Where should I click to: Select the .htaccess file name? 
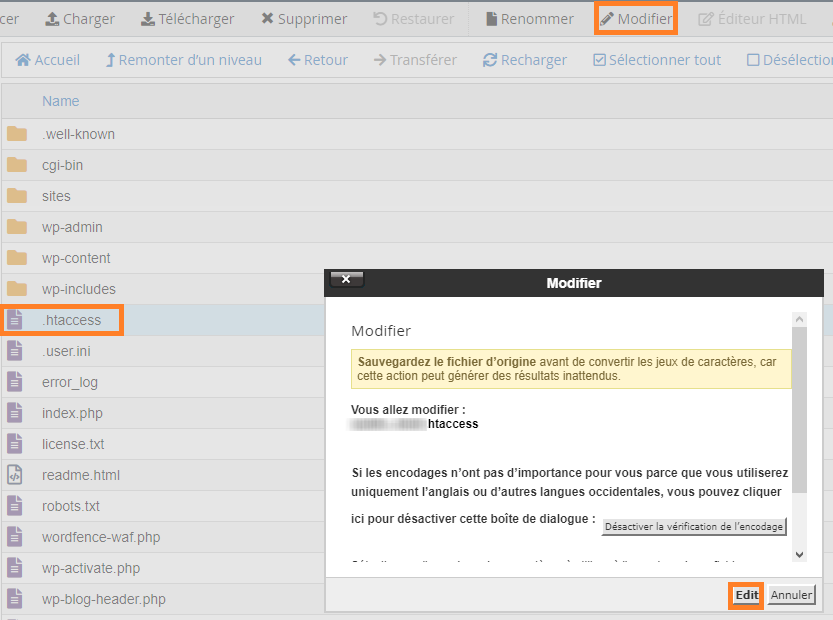(71, 320)
